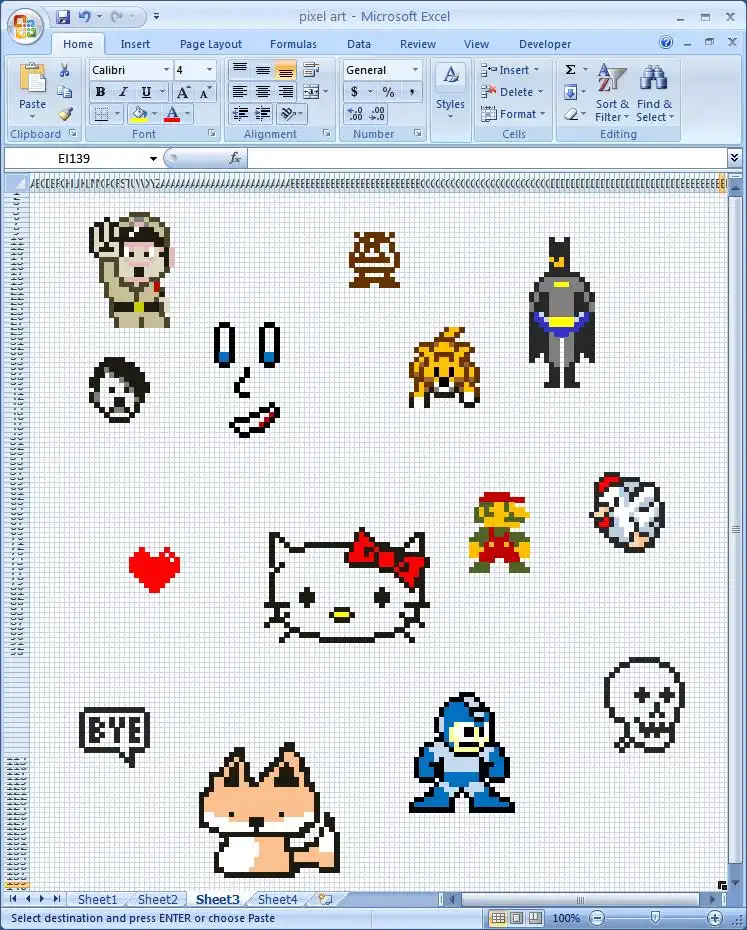The image size is (747, 930).
Task: Open Excel Help question mark
Action: [666, 43]
